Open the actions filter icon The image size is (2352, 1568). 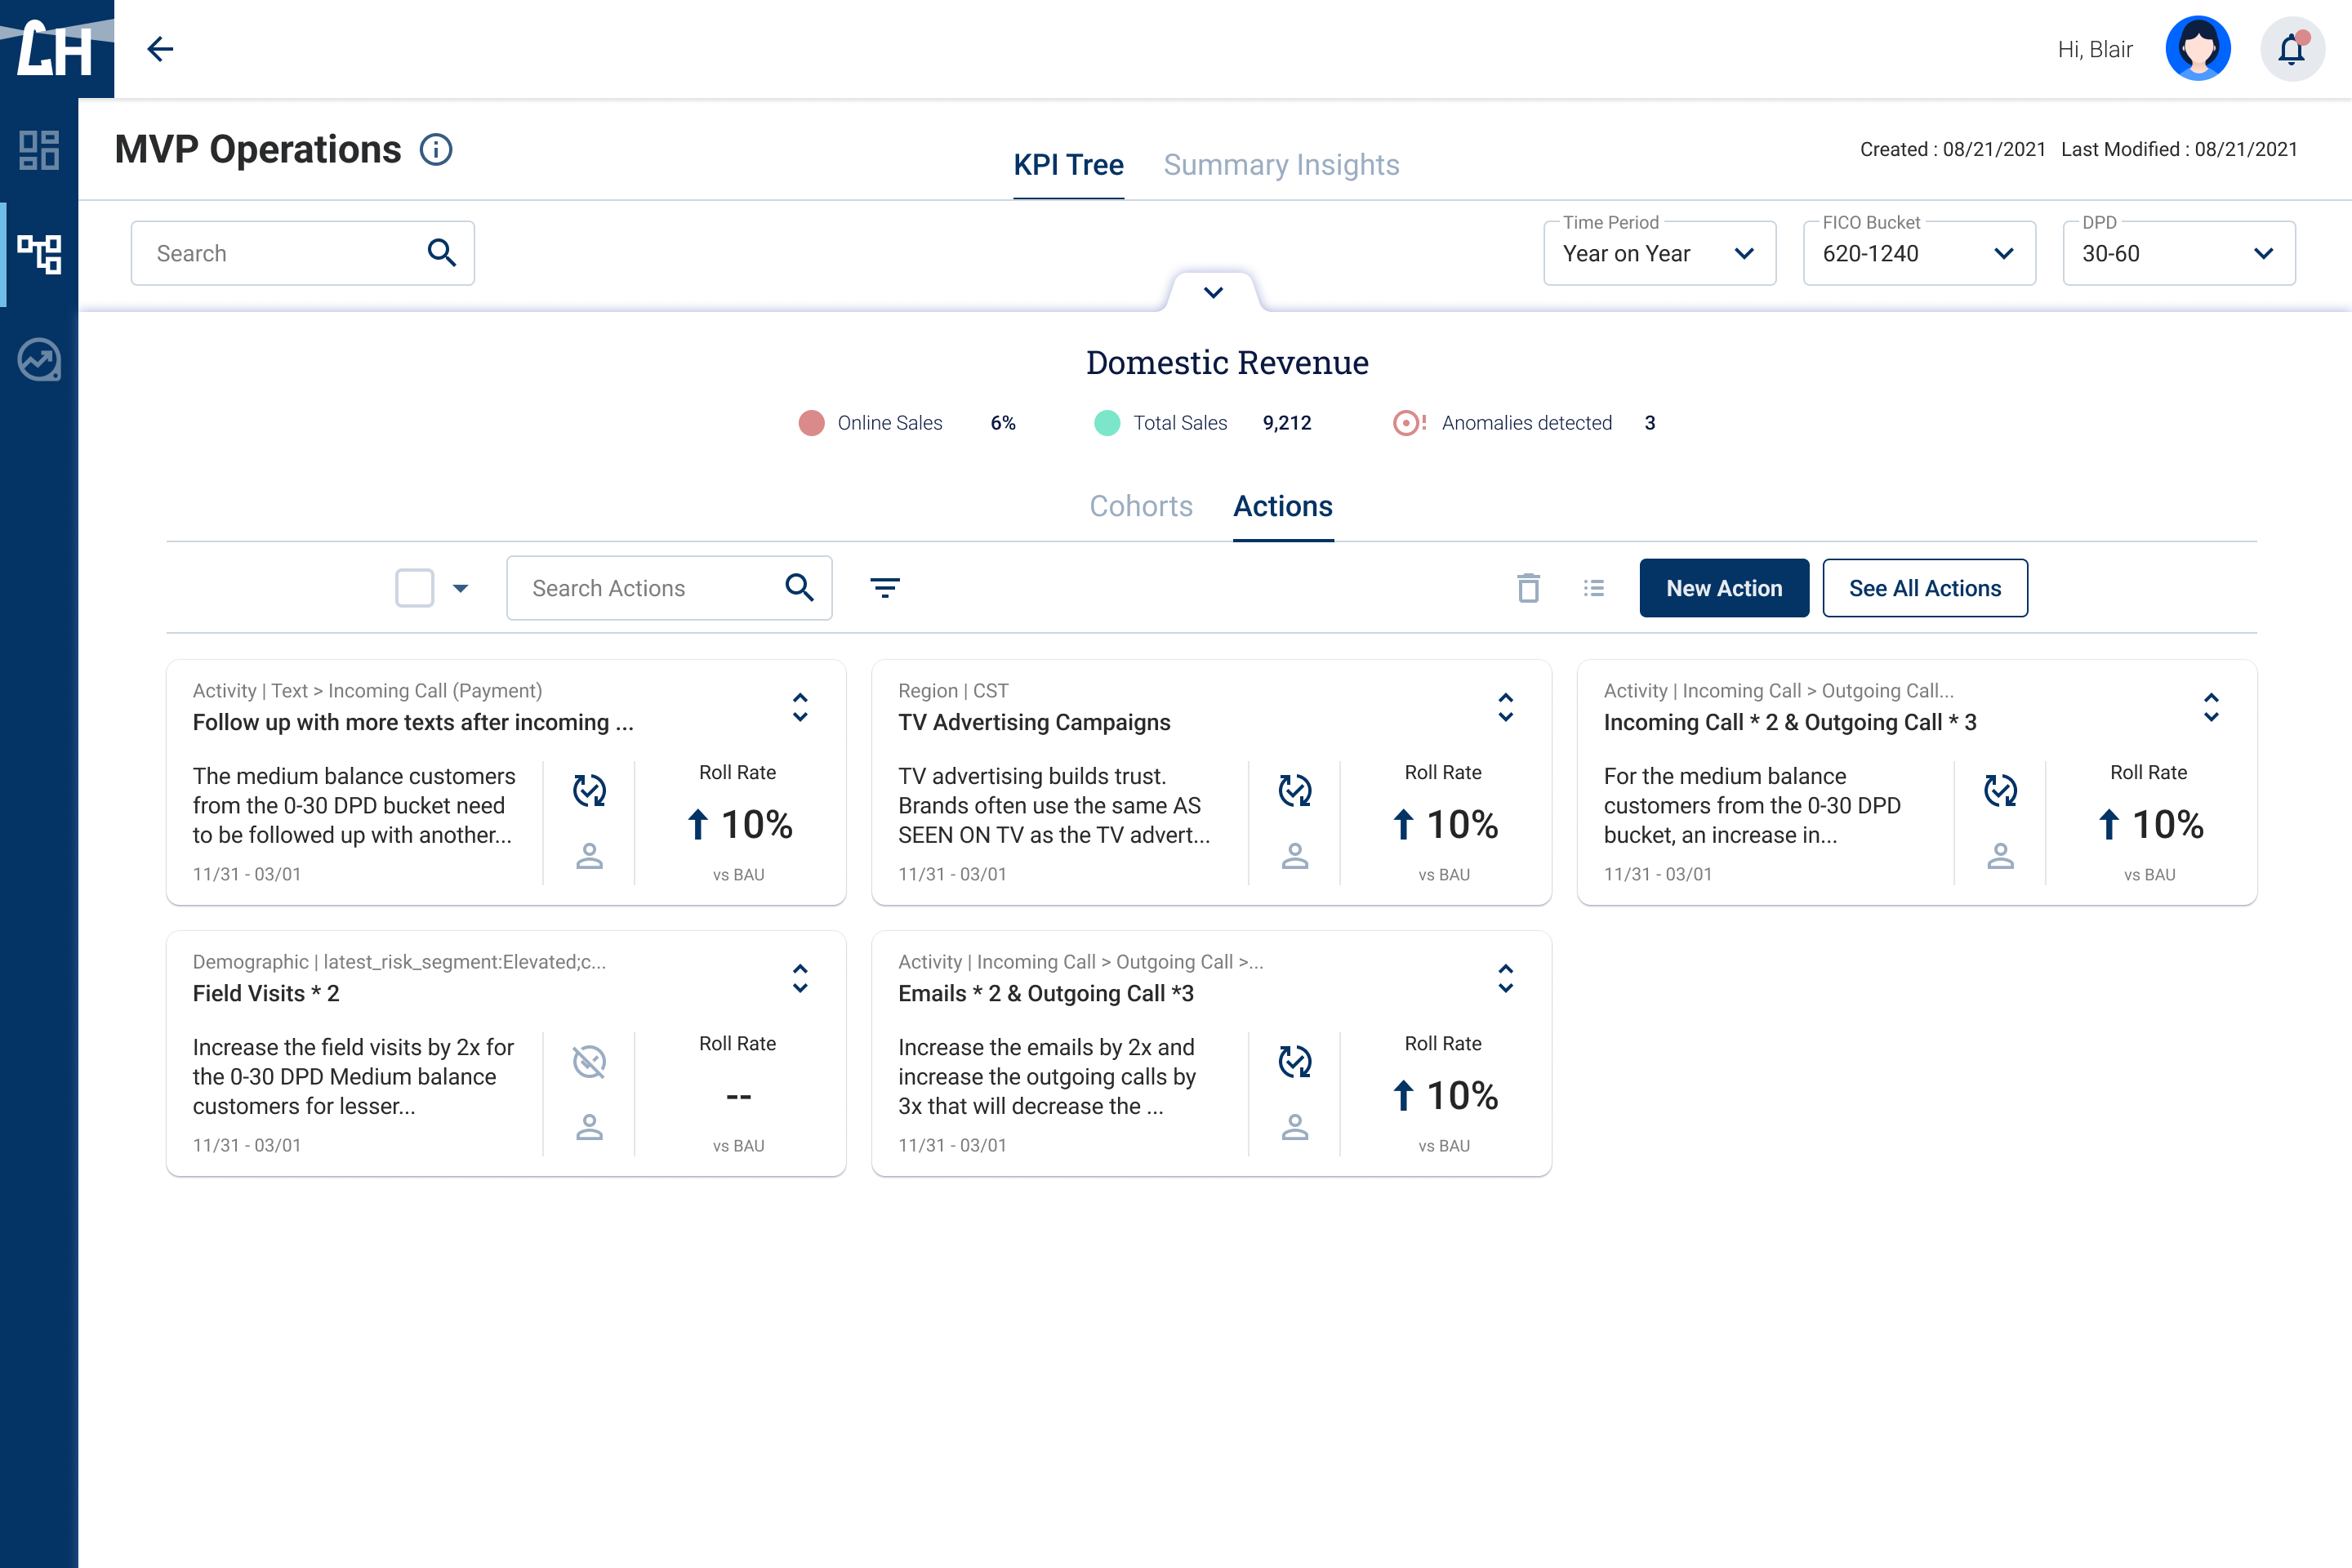tap(885, 588)
